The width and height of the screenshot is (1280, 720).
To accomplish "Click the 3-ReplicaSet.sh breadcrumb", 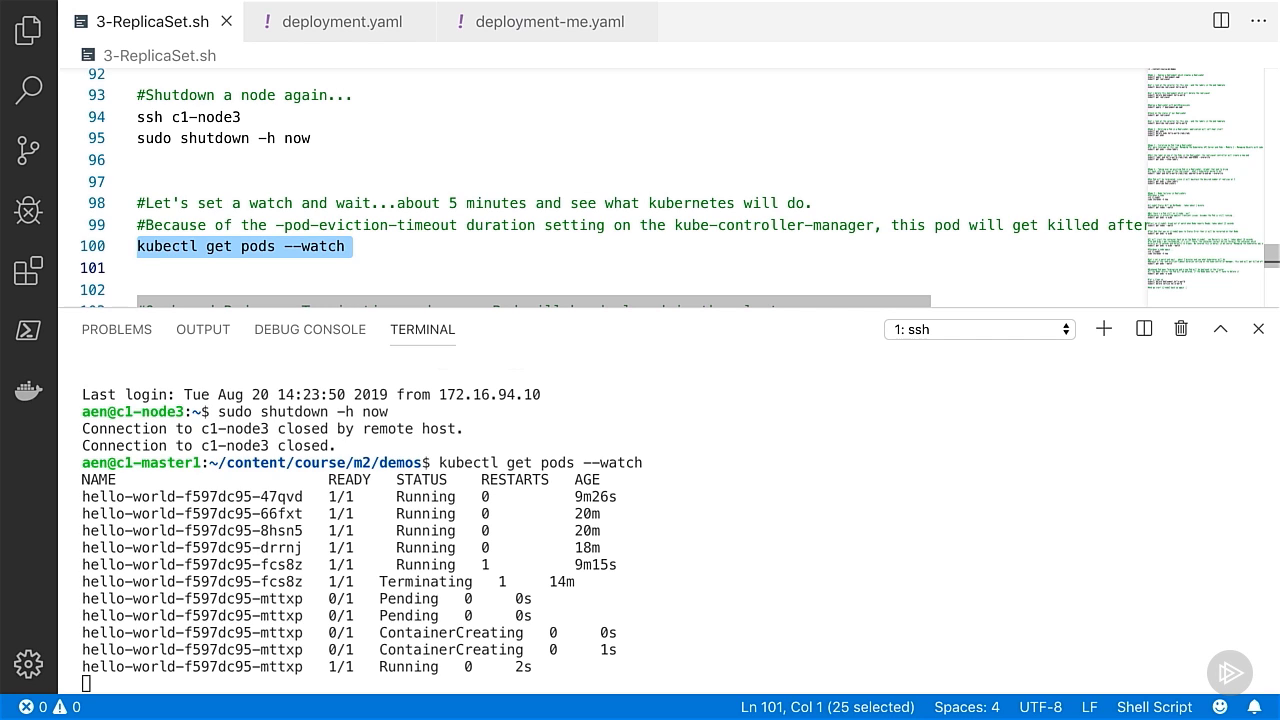I will (x=148, y=55).
